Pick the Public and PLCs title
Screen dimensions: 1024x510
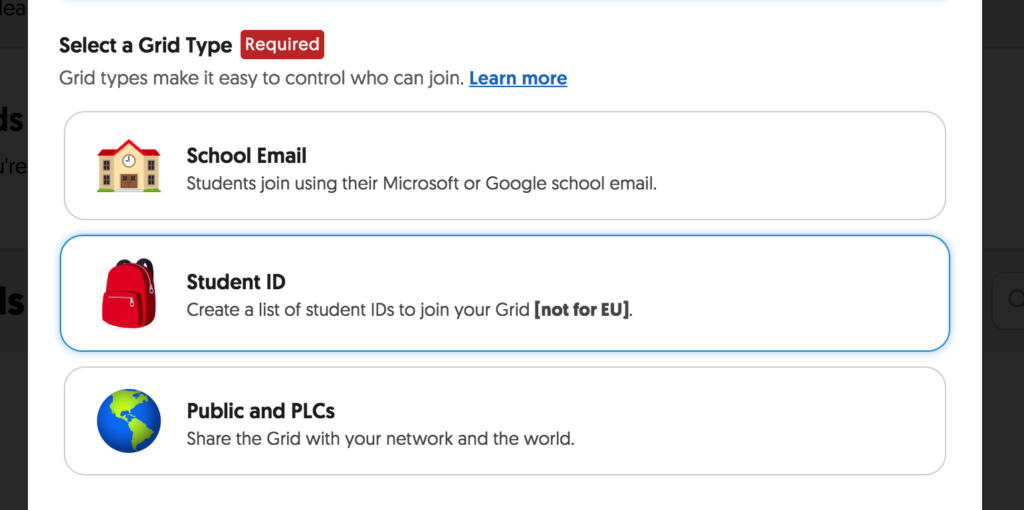click(x=261, y=411)
